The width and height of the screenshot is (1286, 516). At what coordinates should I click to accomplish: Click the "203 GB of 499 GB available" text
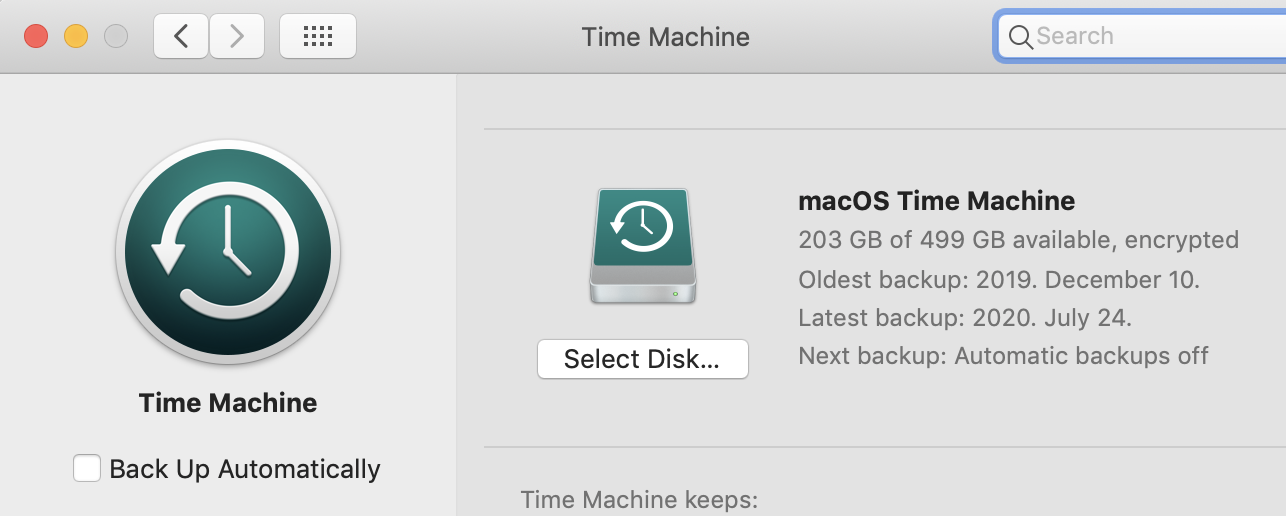coord(956,240)
